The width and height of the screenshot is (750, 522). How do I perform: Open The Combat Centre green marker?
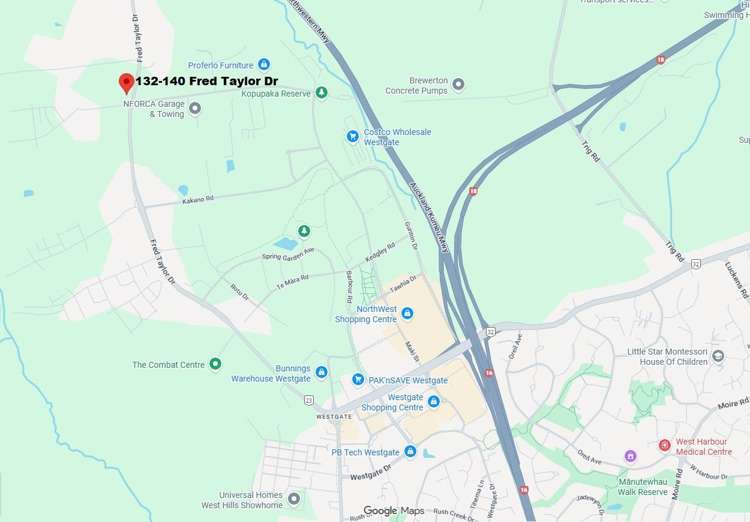click(215, 364)
